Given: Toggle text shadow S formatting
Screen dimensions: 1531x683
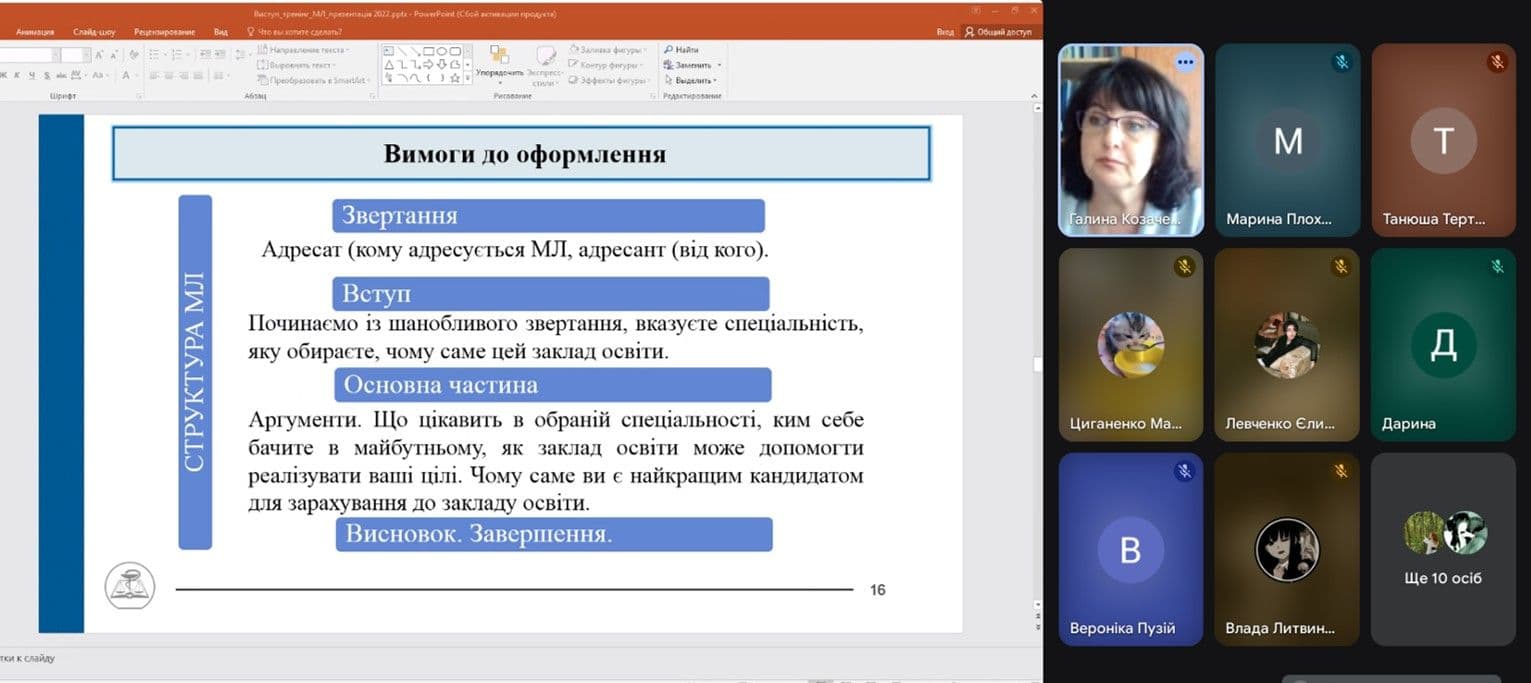Looking at the screenshot, I should click(x=47, y=75).
